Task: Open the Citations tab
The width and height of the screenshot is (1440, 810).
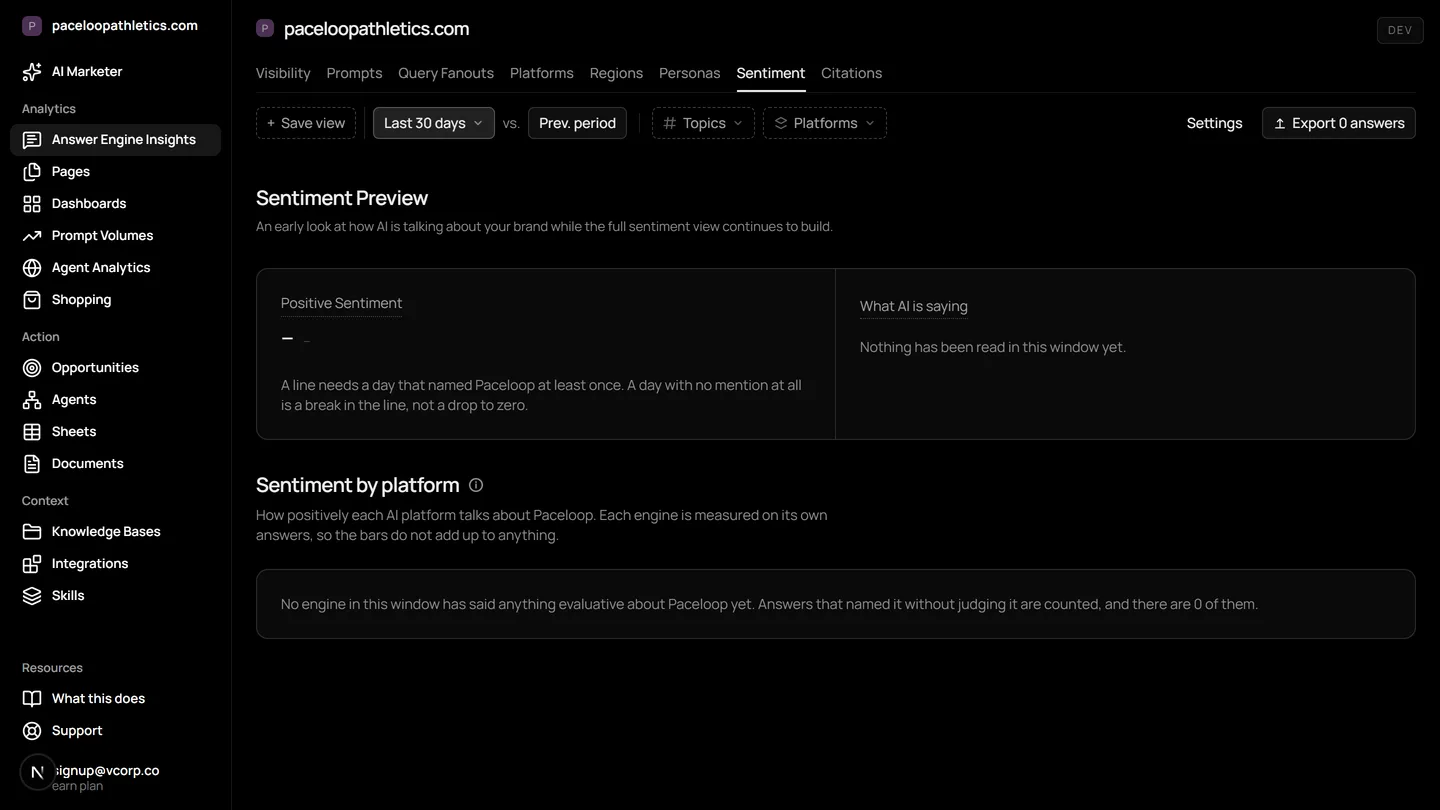Action: (x=852, y=73)
